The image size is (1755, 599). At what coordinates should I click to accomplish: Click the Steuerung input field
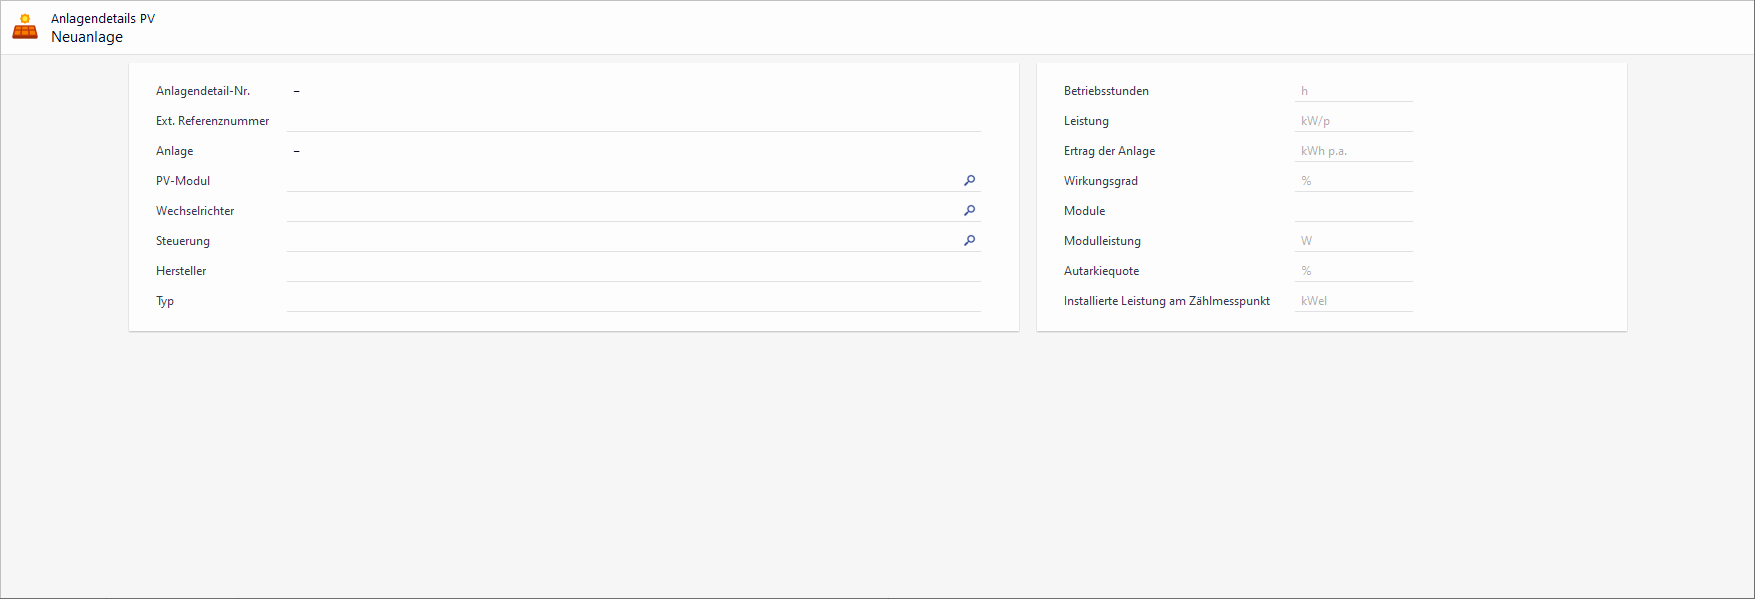tap(620, 241)
